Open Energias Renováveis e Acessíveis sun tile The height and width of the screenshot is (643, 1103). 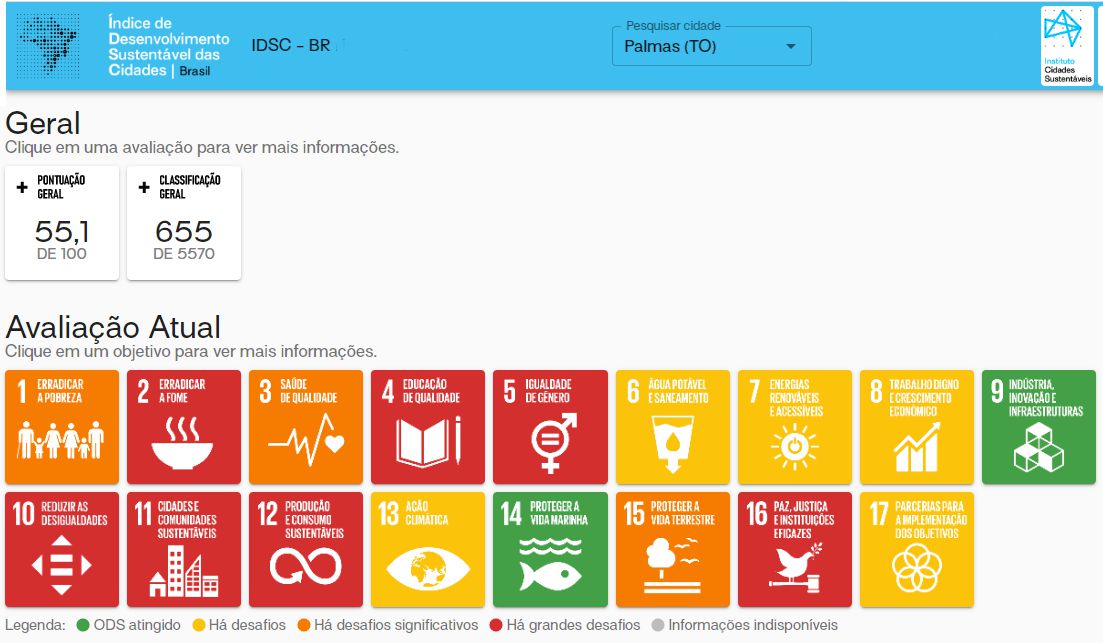[x=795, y=427]
